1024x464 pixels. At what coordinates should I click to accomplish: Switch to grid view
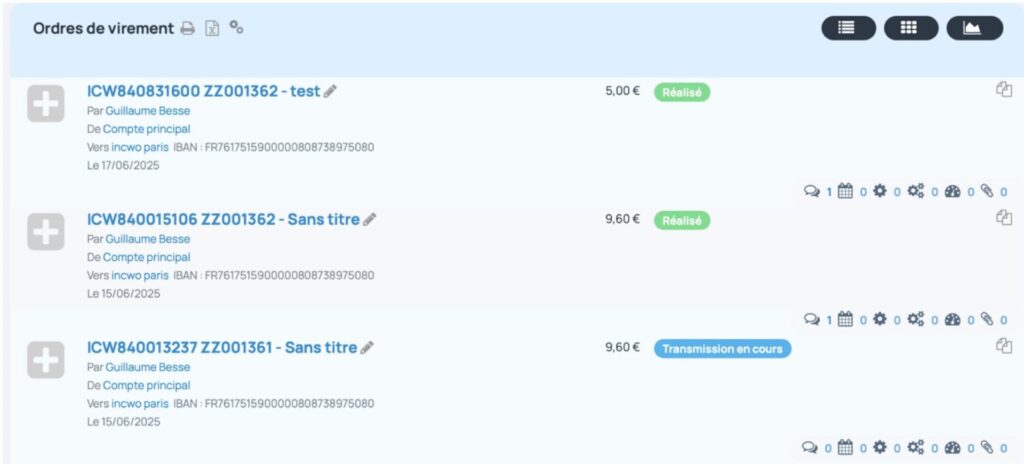(x=910, y=28)
